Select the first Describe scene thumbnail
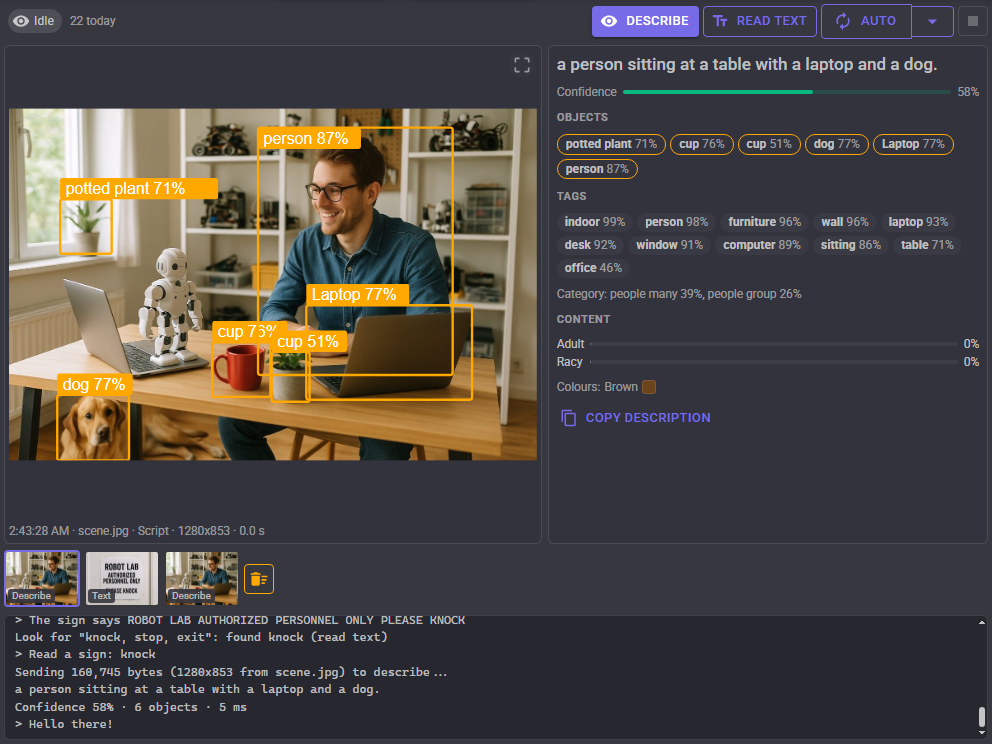The height and width of the screenshot is (744, 992). pos(42,578)
